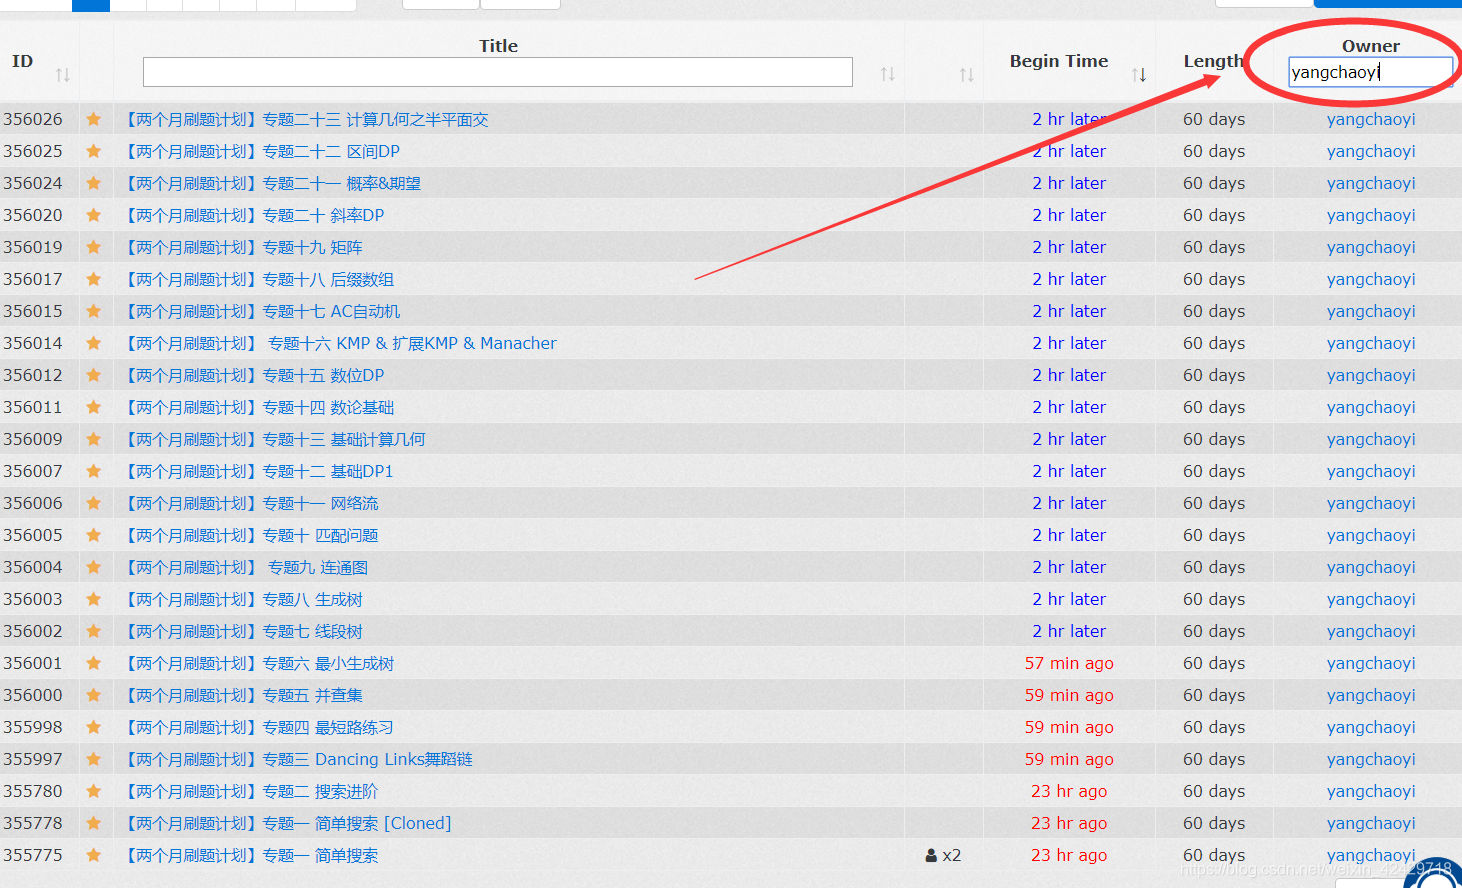Toggle favorite star for contest 356020
The height and width of the screenshot is (888, 1462).
coord(94,215)
